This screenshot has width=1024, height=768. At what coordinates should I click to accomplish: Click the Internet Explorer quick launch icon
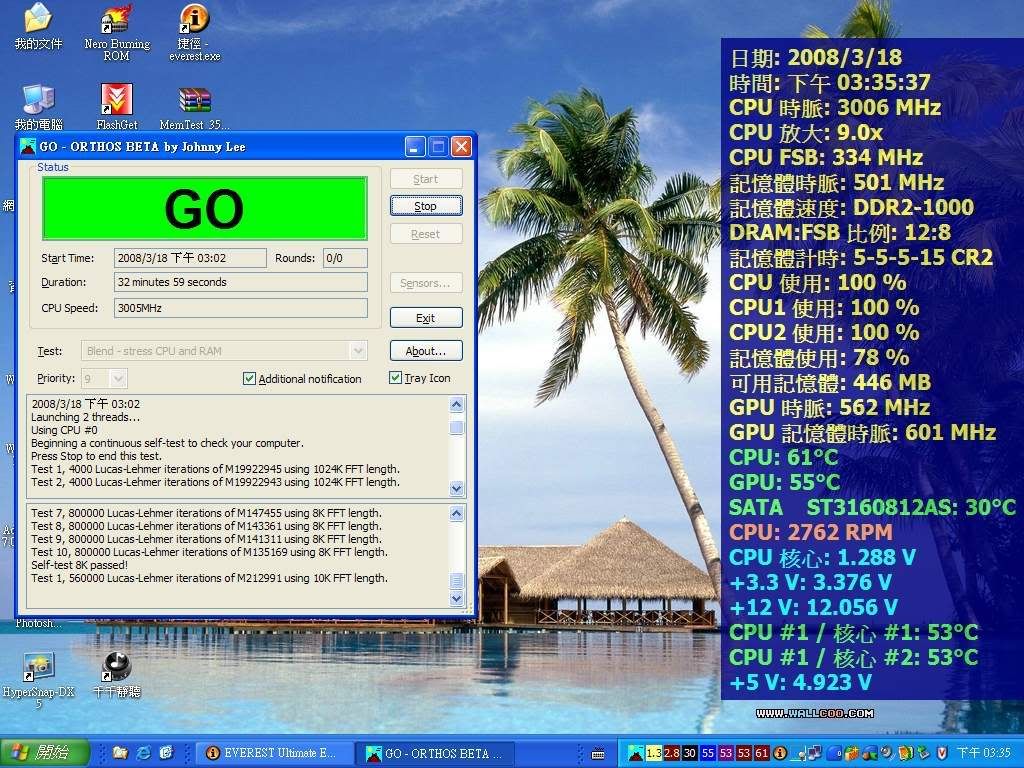point(143,752)
